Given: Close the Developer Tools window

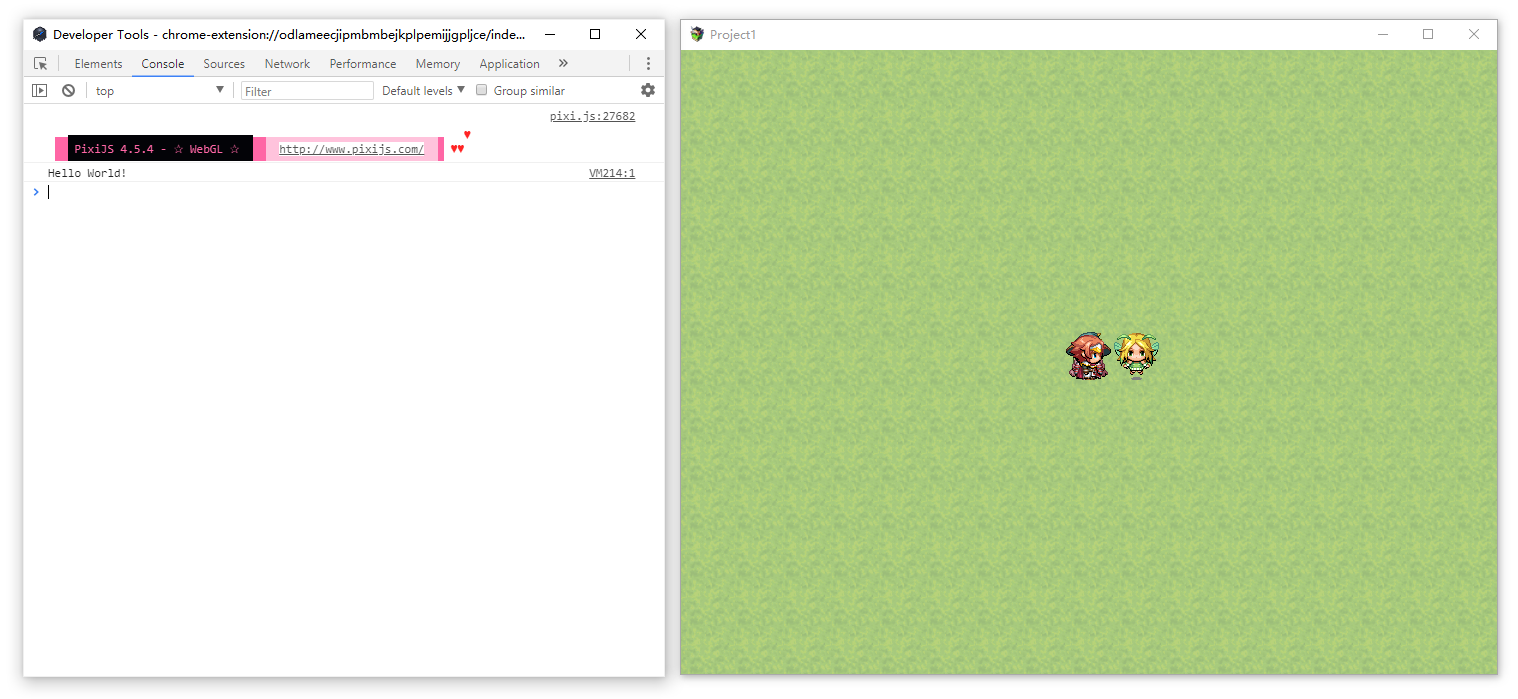Looking at the screenshot, I should tap(641, 34).
